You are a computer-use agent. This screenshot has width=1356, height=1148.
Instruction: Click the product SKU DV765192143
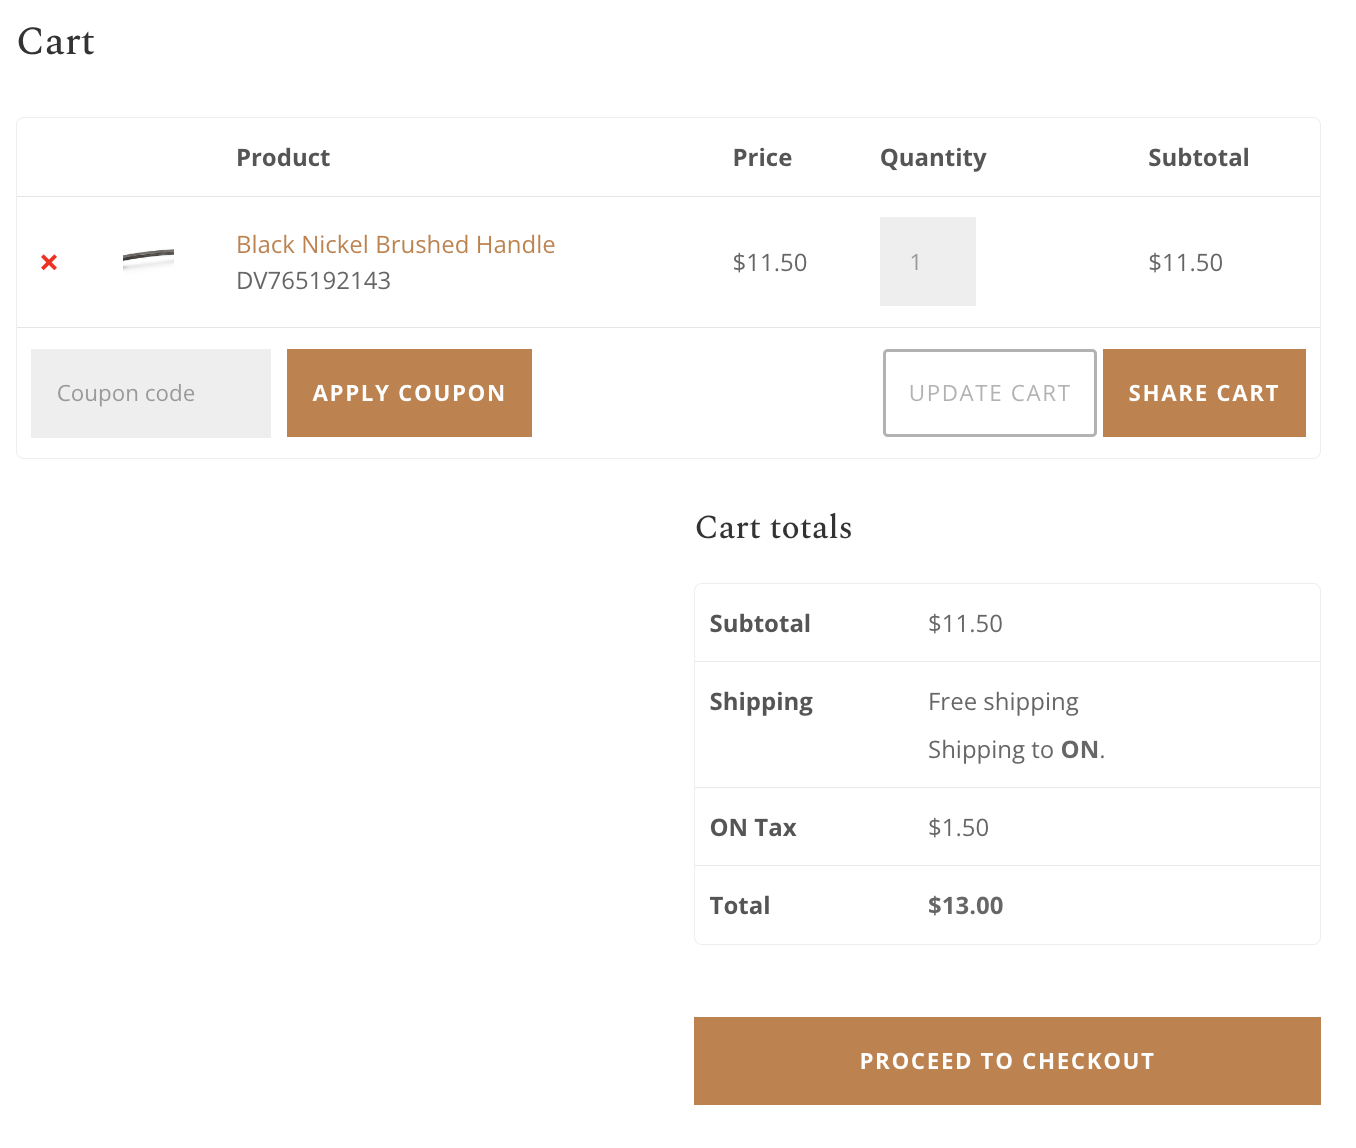point(313,281)
